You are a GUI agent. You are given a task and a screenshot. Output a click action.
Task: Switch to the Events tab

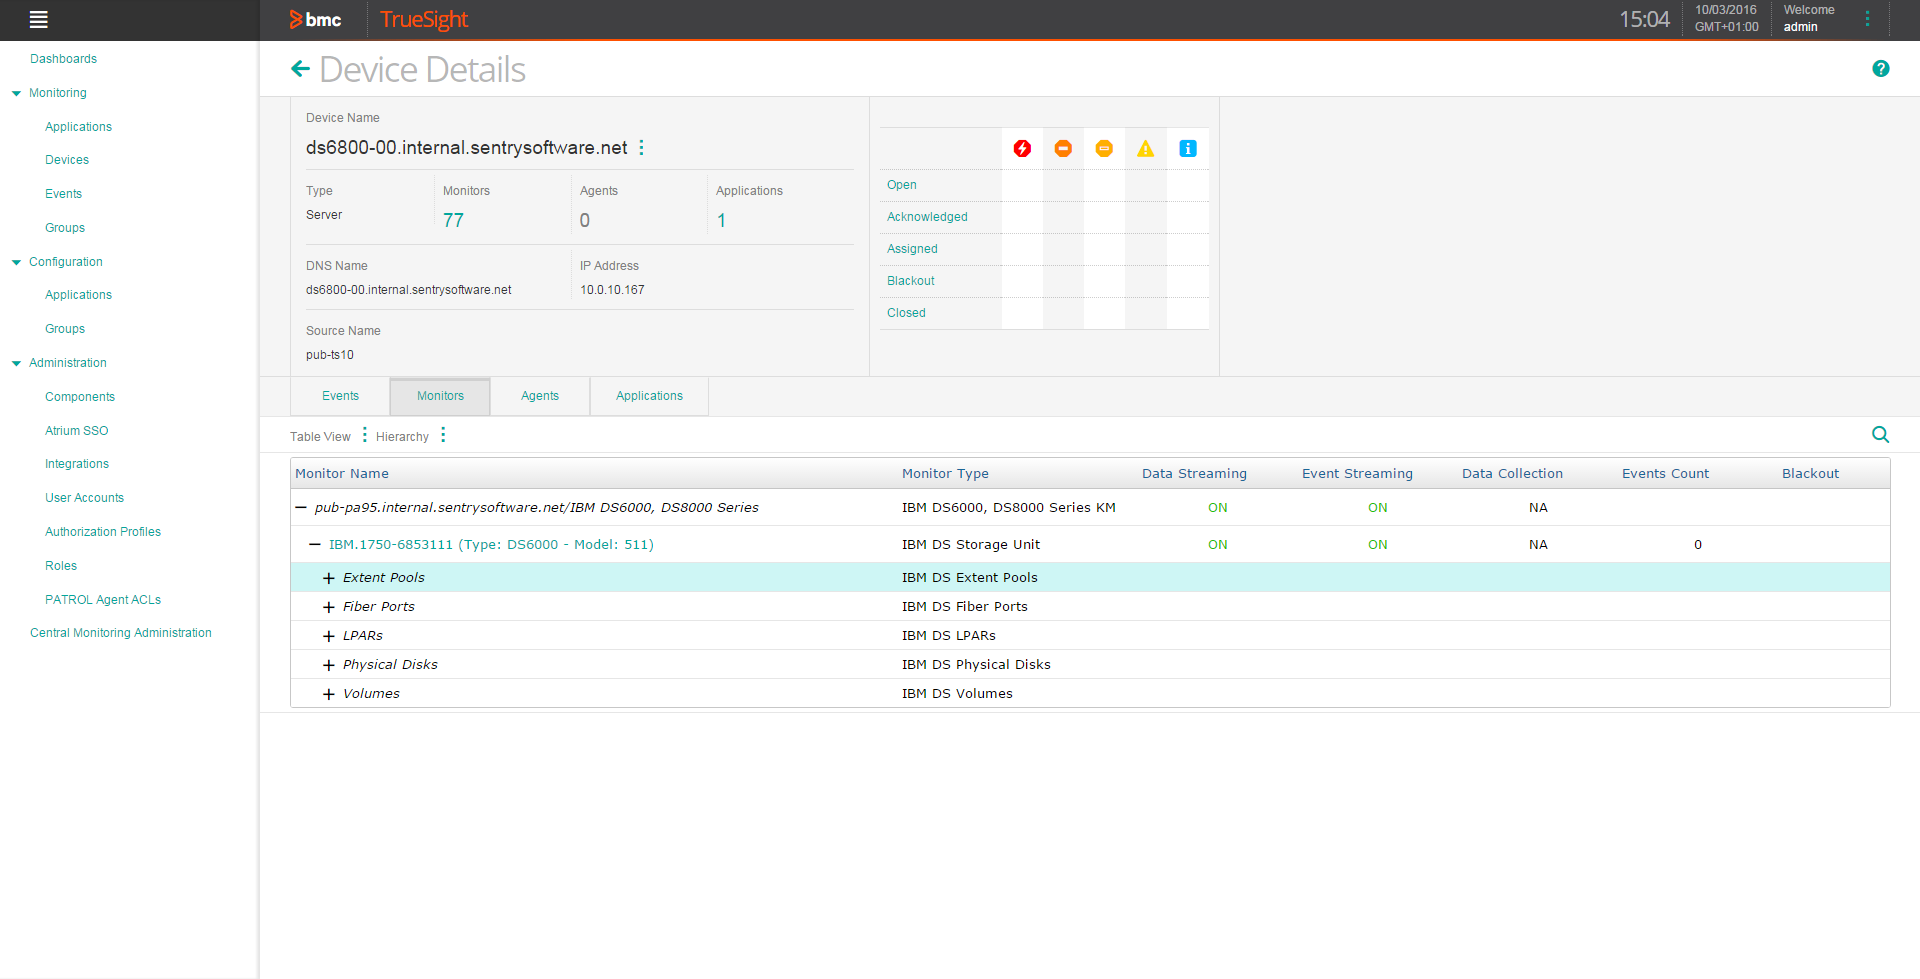click(x=340, y=396)
